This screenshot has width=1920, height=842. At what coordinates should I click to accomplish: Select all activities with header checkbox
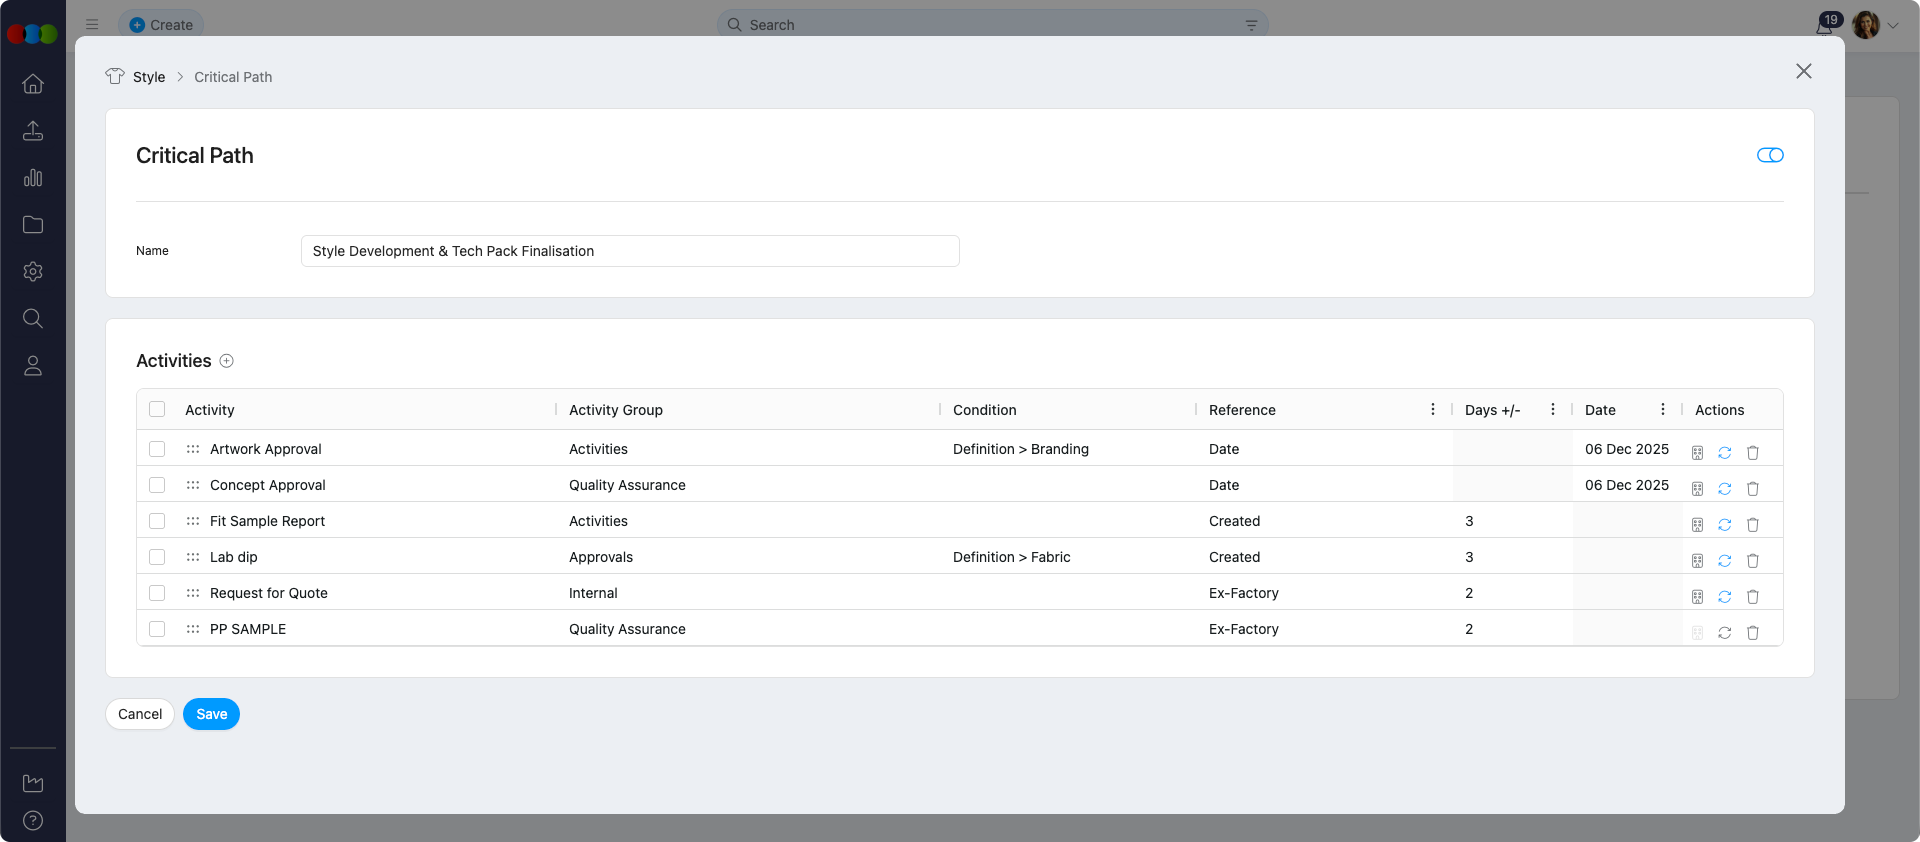(x=157, y=409)
